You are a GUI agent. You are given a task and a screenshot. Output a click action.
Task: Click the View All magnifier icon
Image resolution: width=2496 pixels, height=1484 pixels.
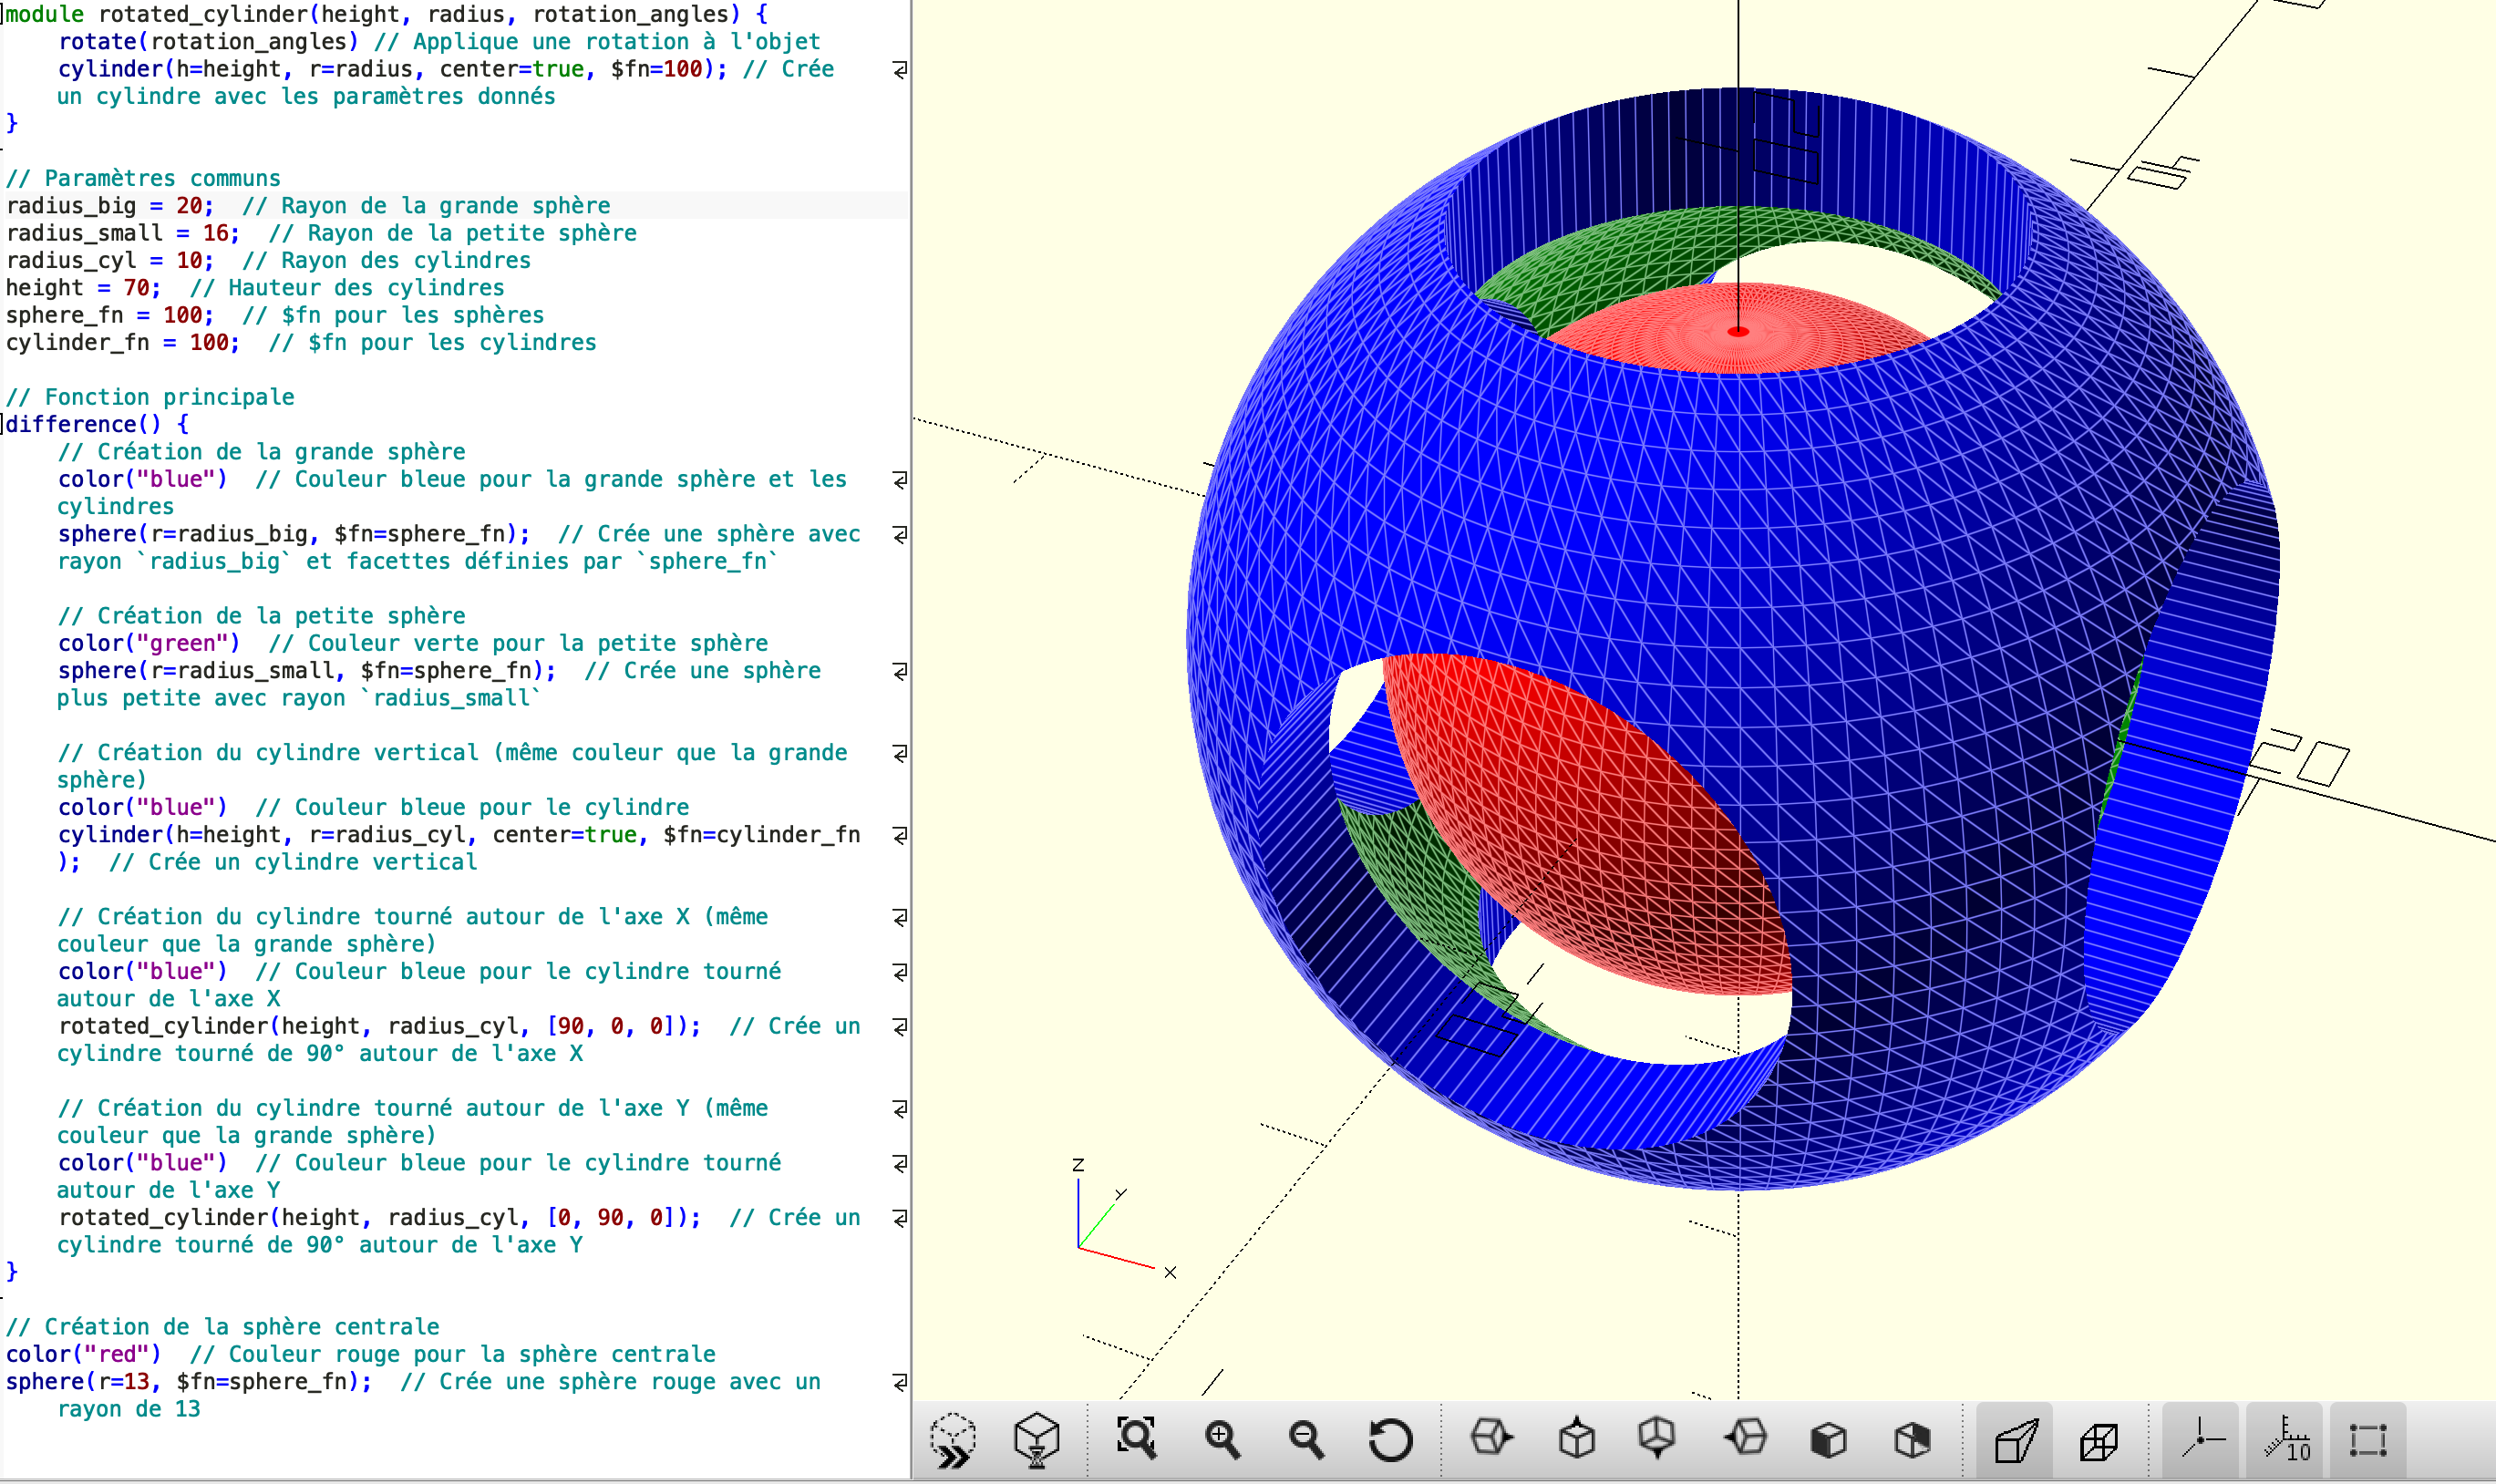[1137, 1440]
